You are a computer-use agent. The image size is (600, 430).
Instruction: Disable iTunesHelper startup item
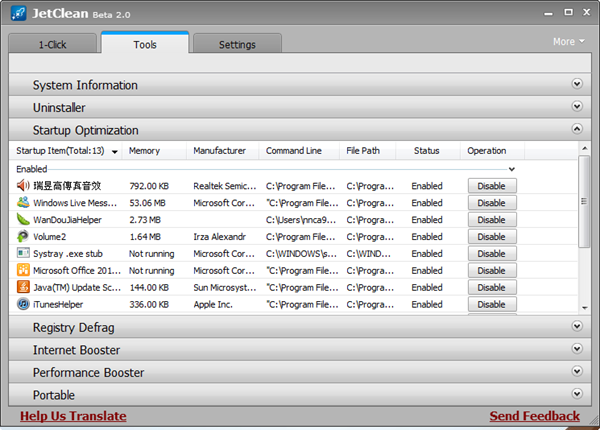(492, 304)
